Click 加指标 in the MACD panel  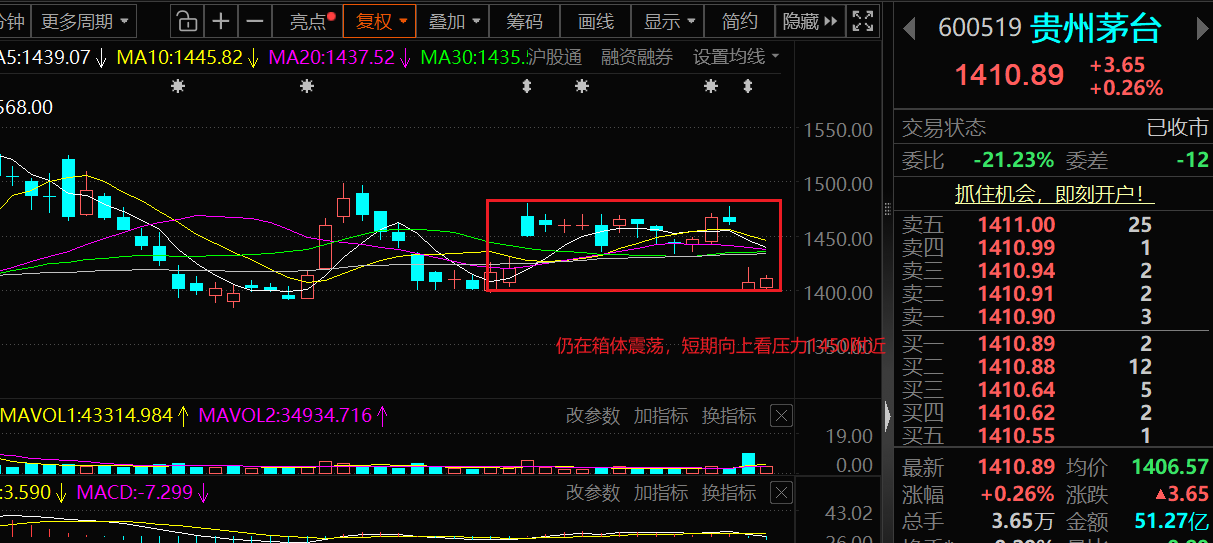[661, 493]
